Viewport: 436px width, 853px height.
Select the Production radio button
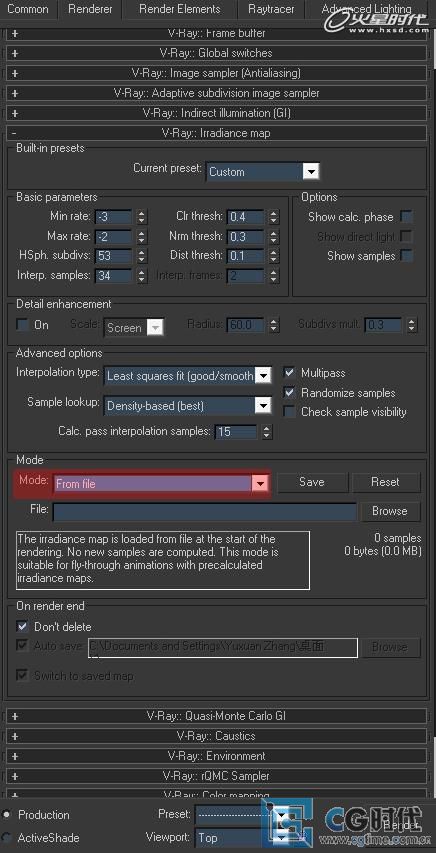click(6, 815)
